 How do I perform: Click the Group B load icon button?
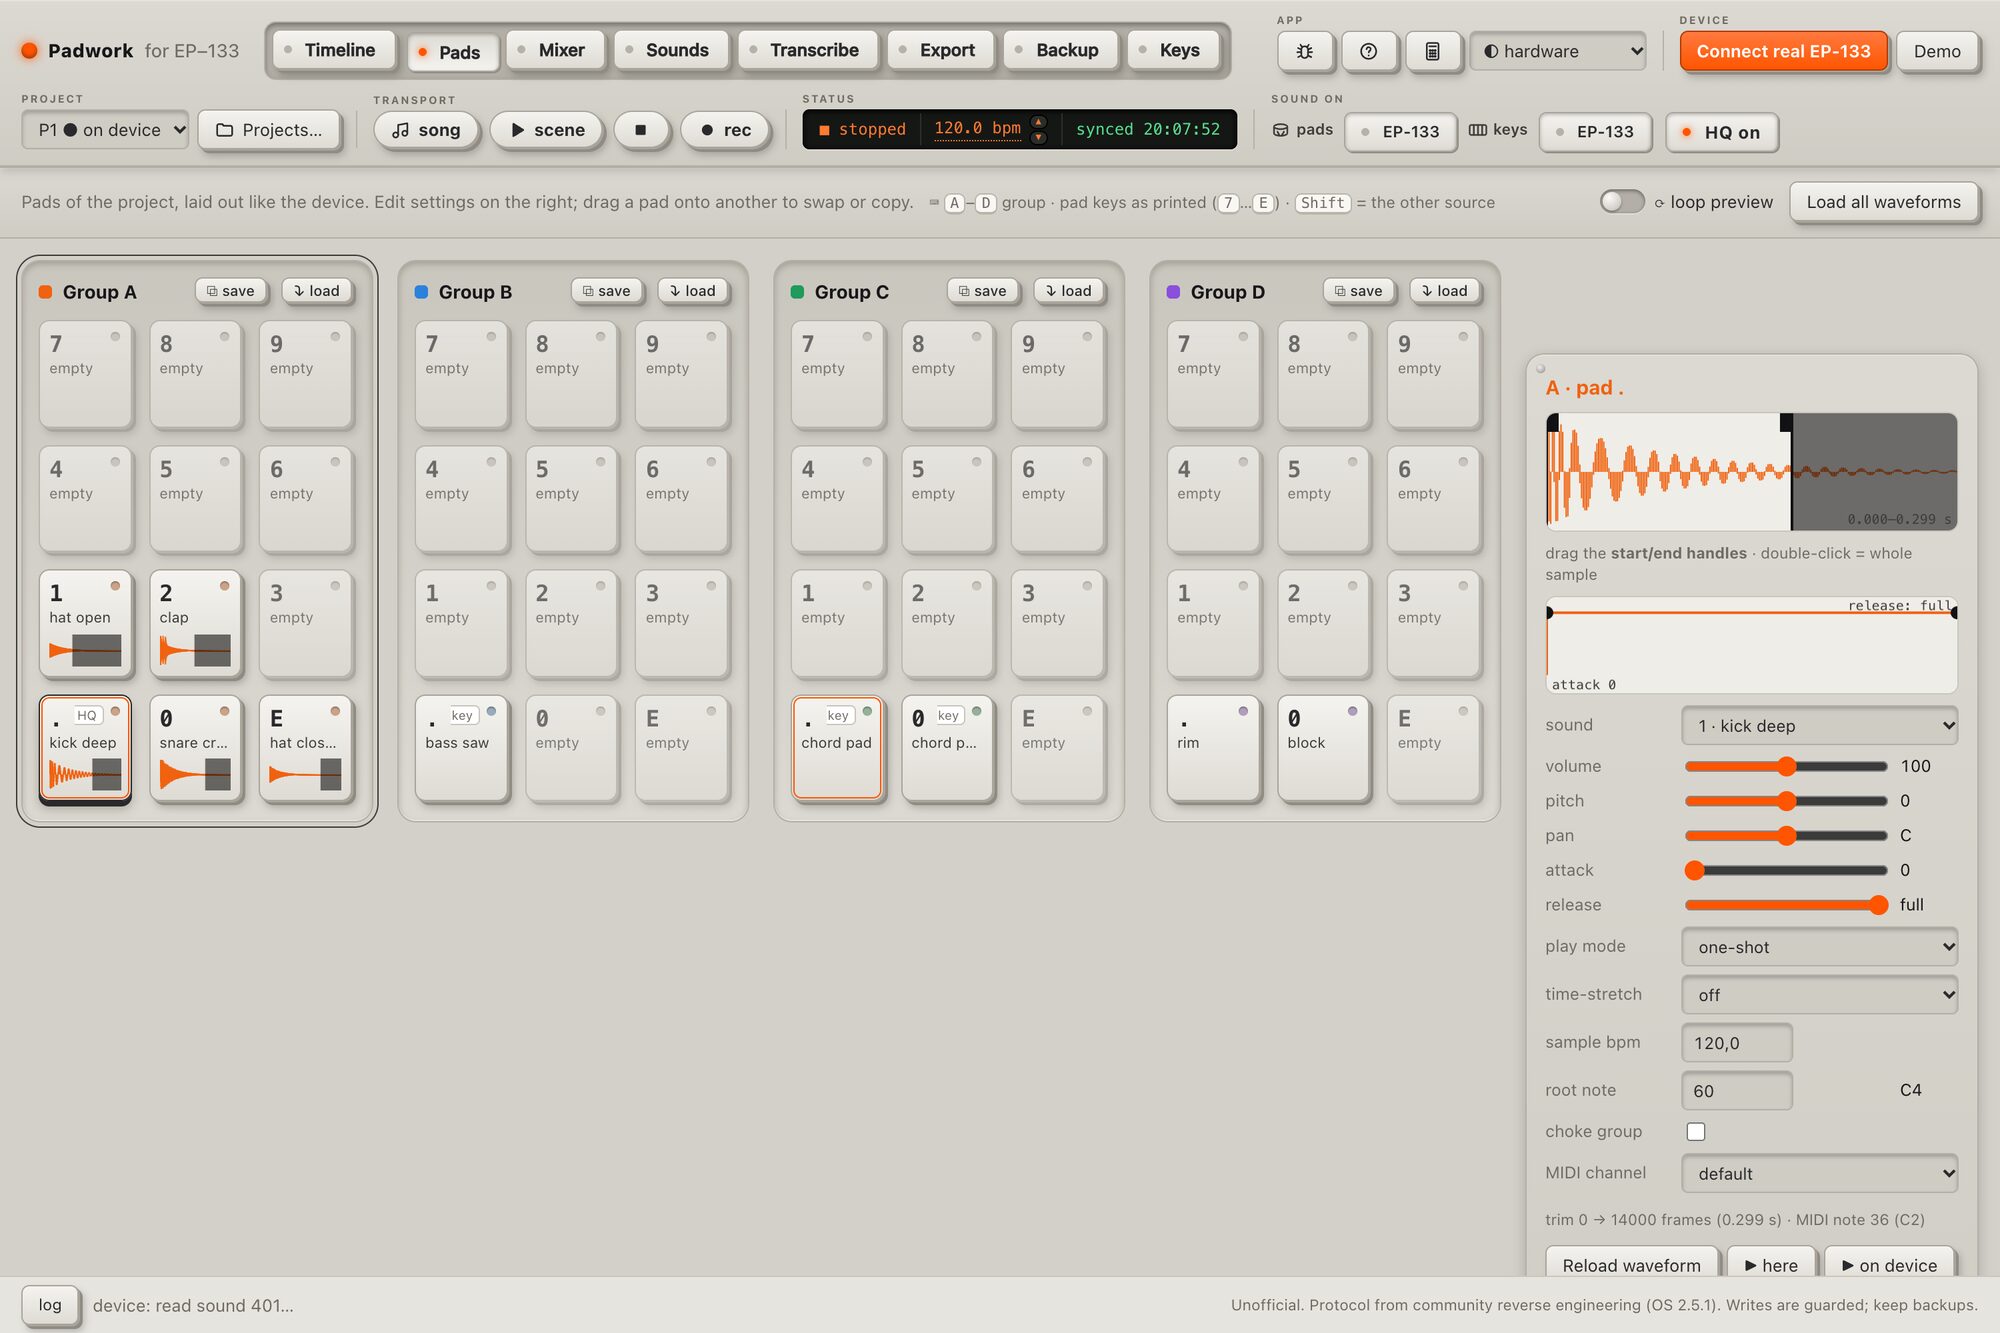pyautogui.click(x=693, y=291)
